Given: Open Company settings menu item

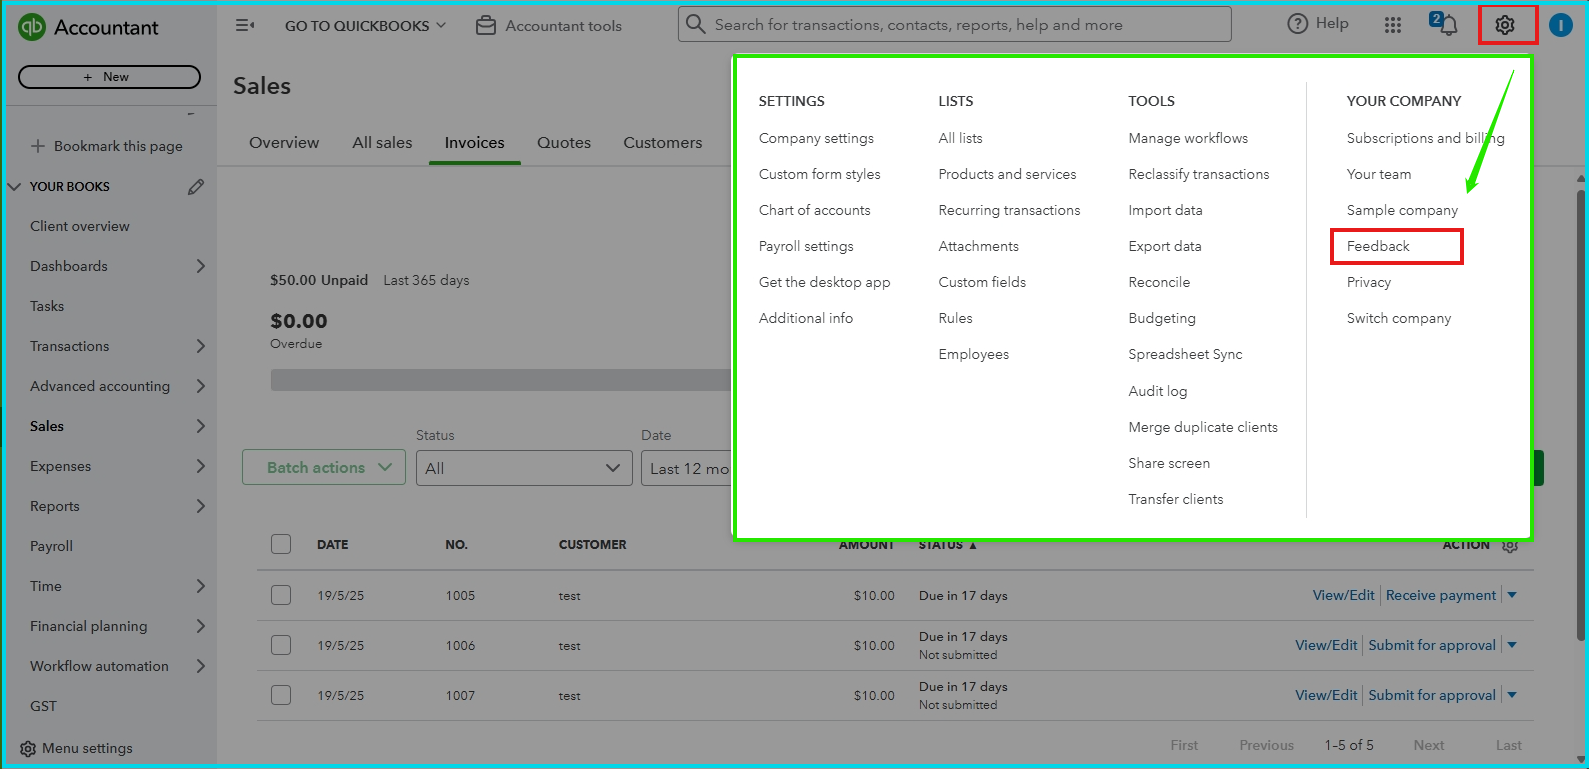Looking at the screenshot, I should tap(816, 138).
